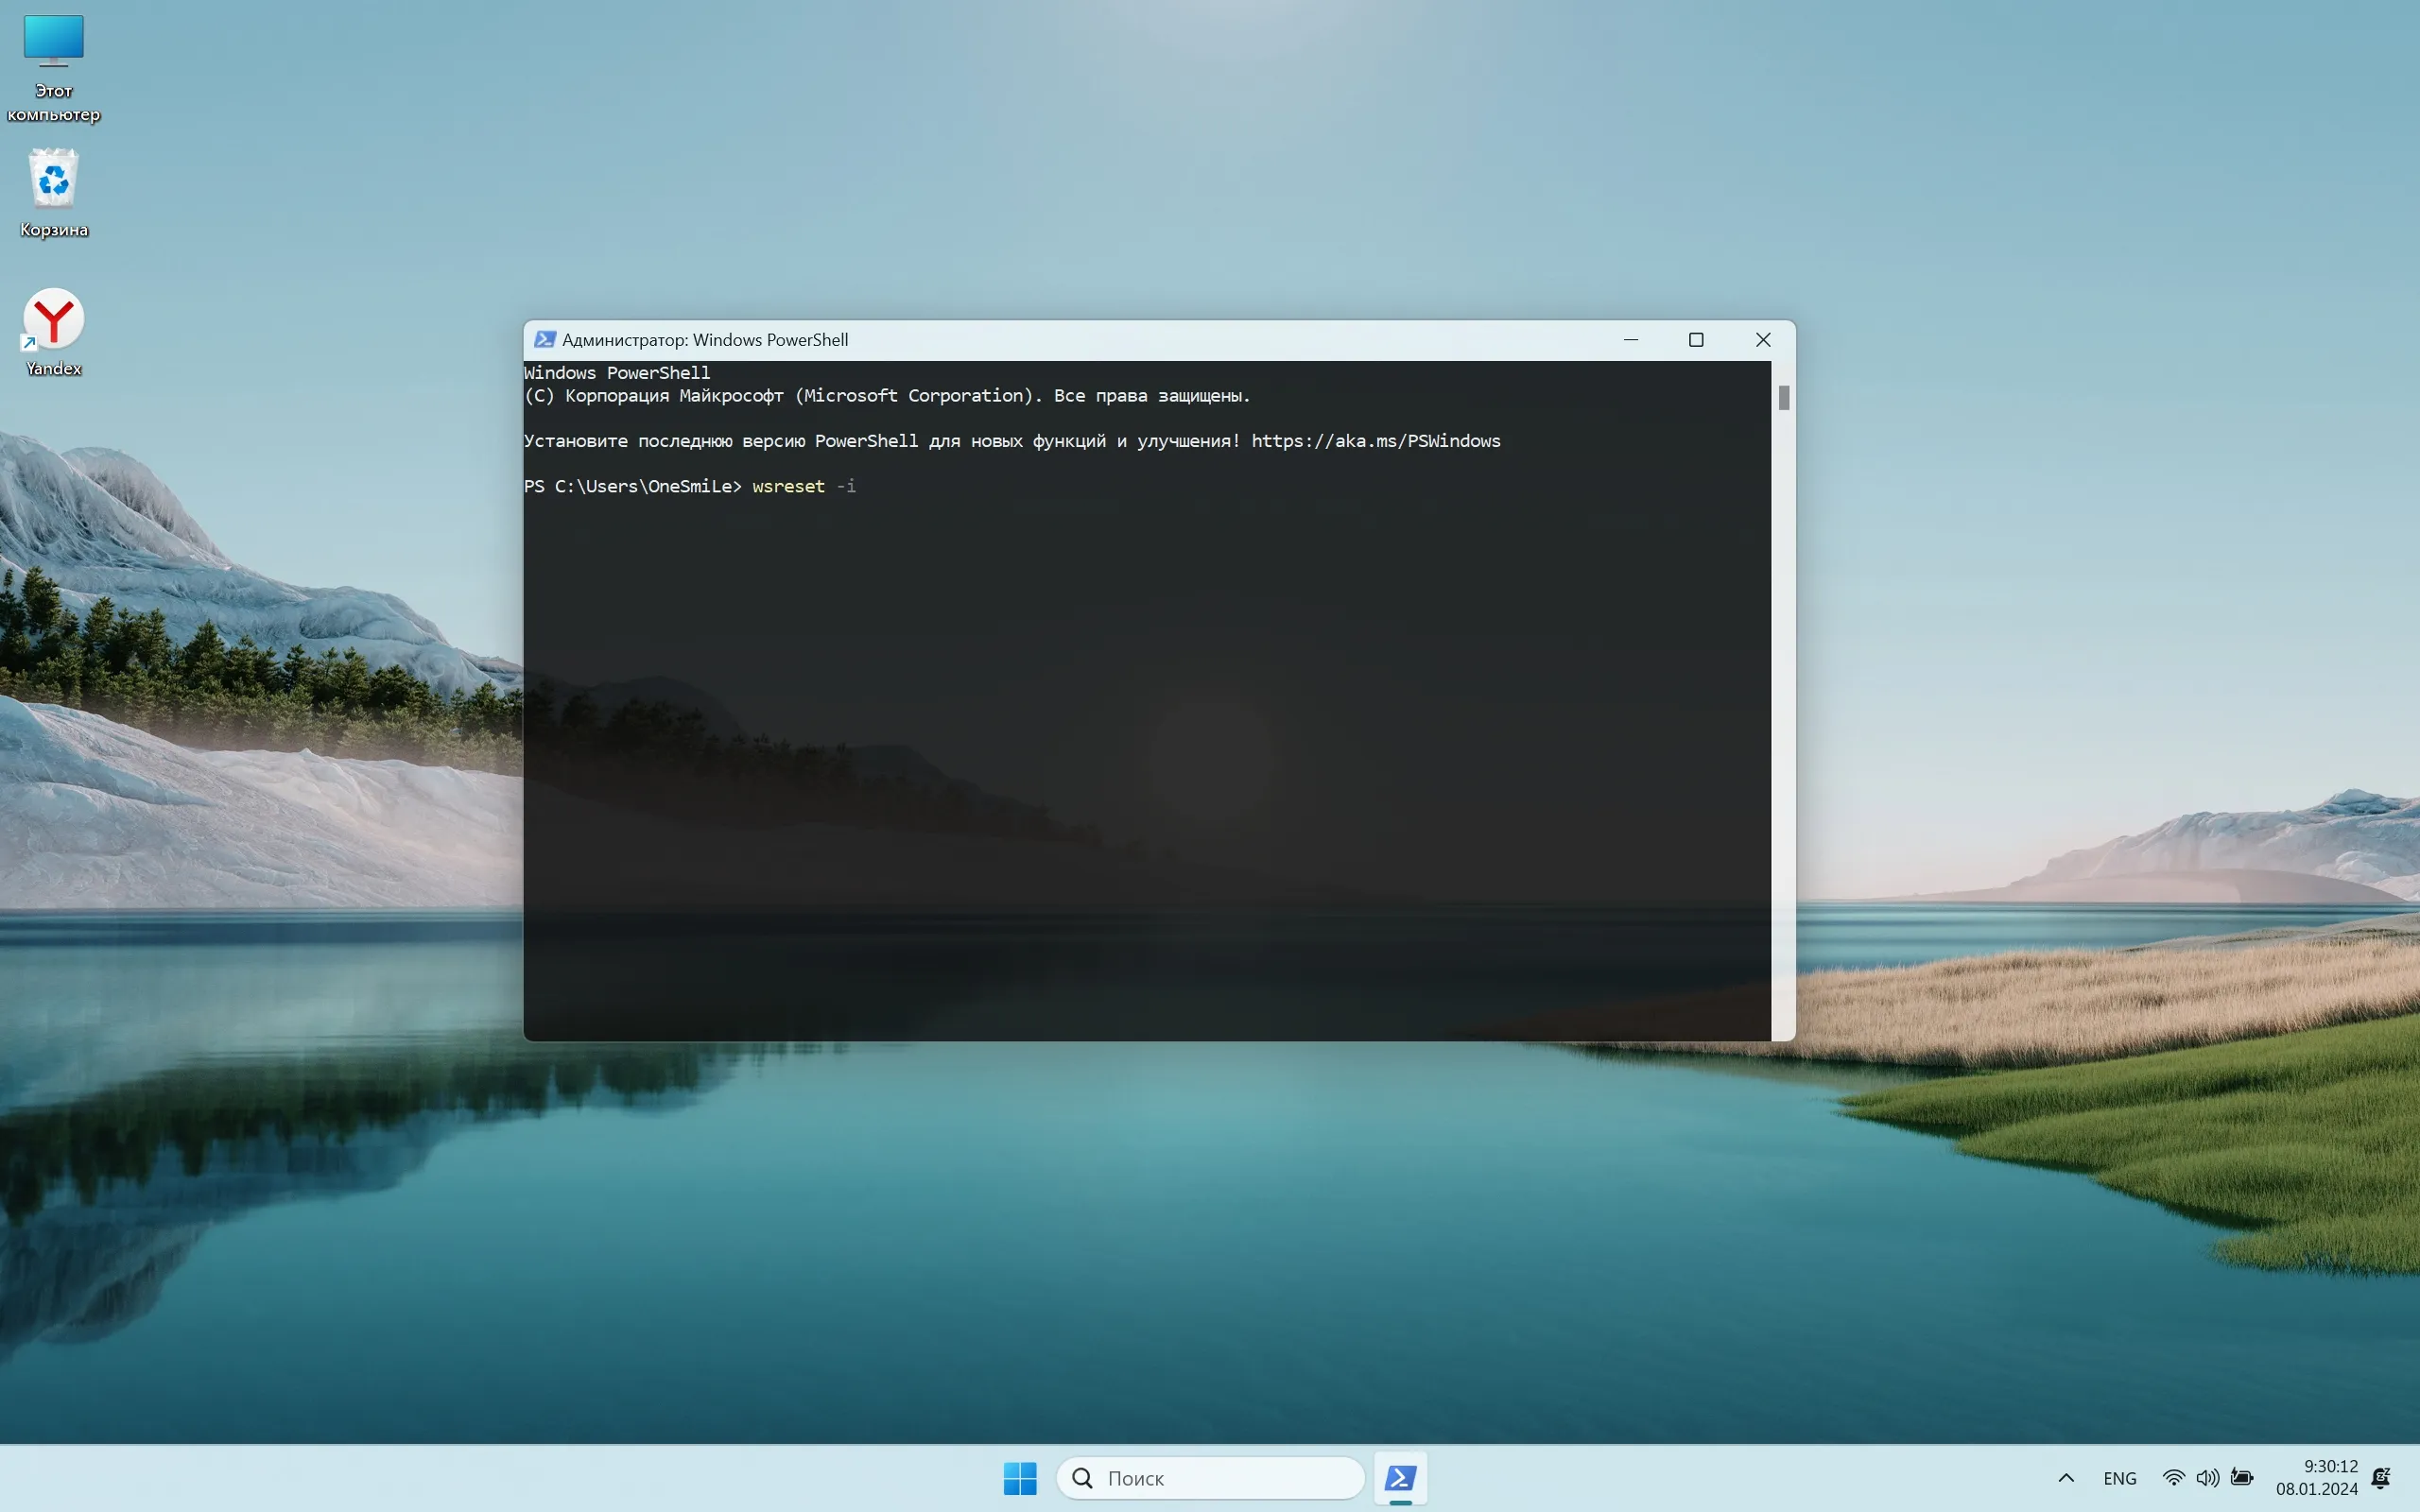Minimize the PowerShell window

click(1631, 340)
